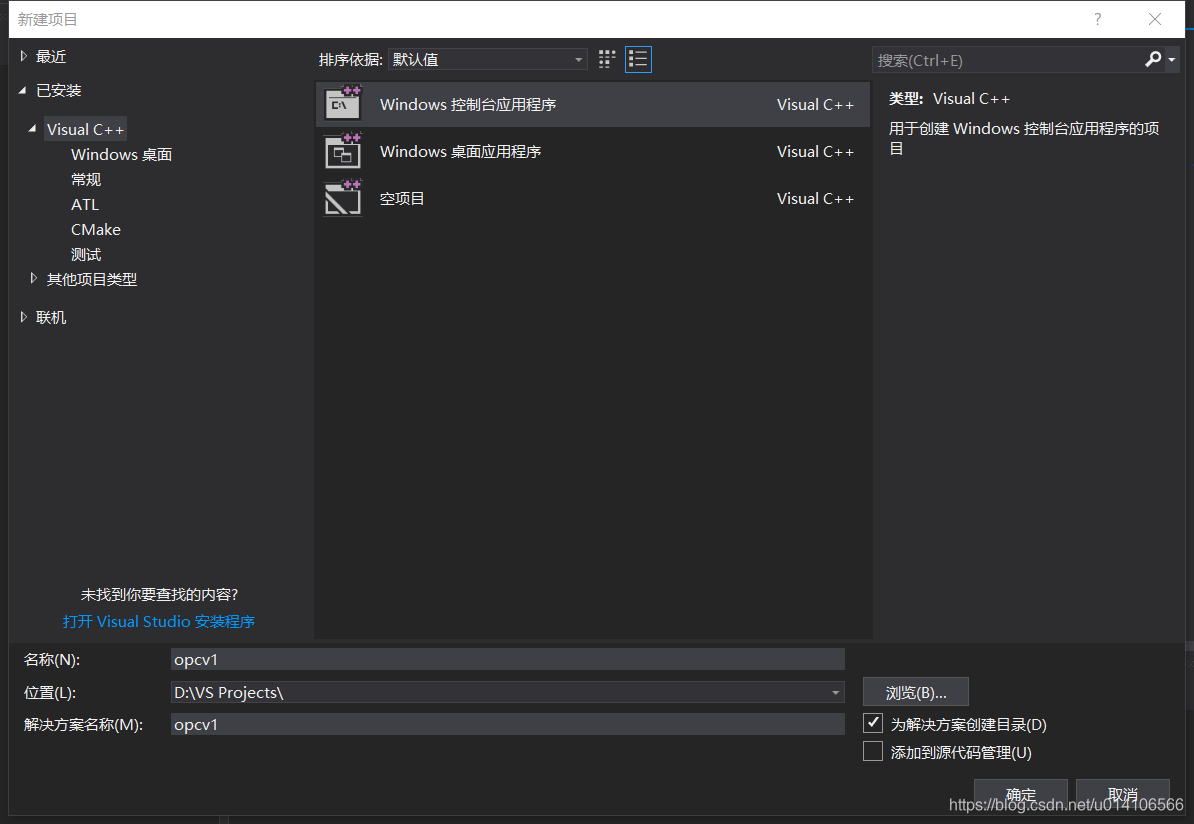Viewport: 1194px width, 824px height.
Task: Click the Windows desktop application template icon
Action: click(343, 152)
